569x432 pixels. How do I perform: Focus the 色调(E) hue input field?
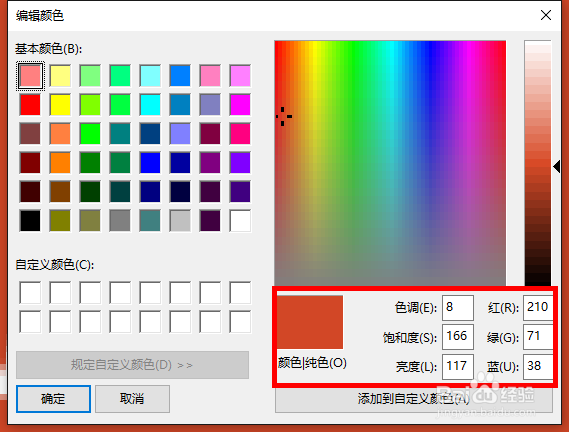[458, 307]
